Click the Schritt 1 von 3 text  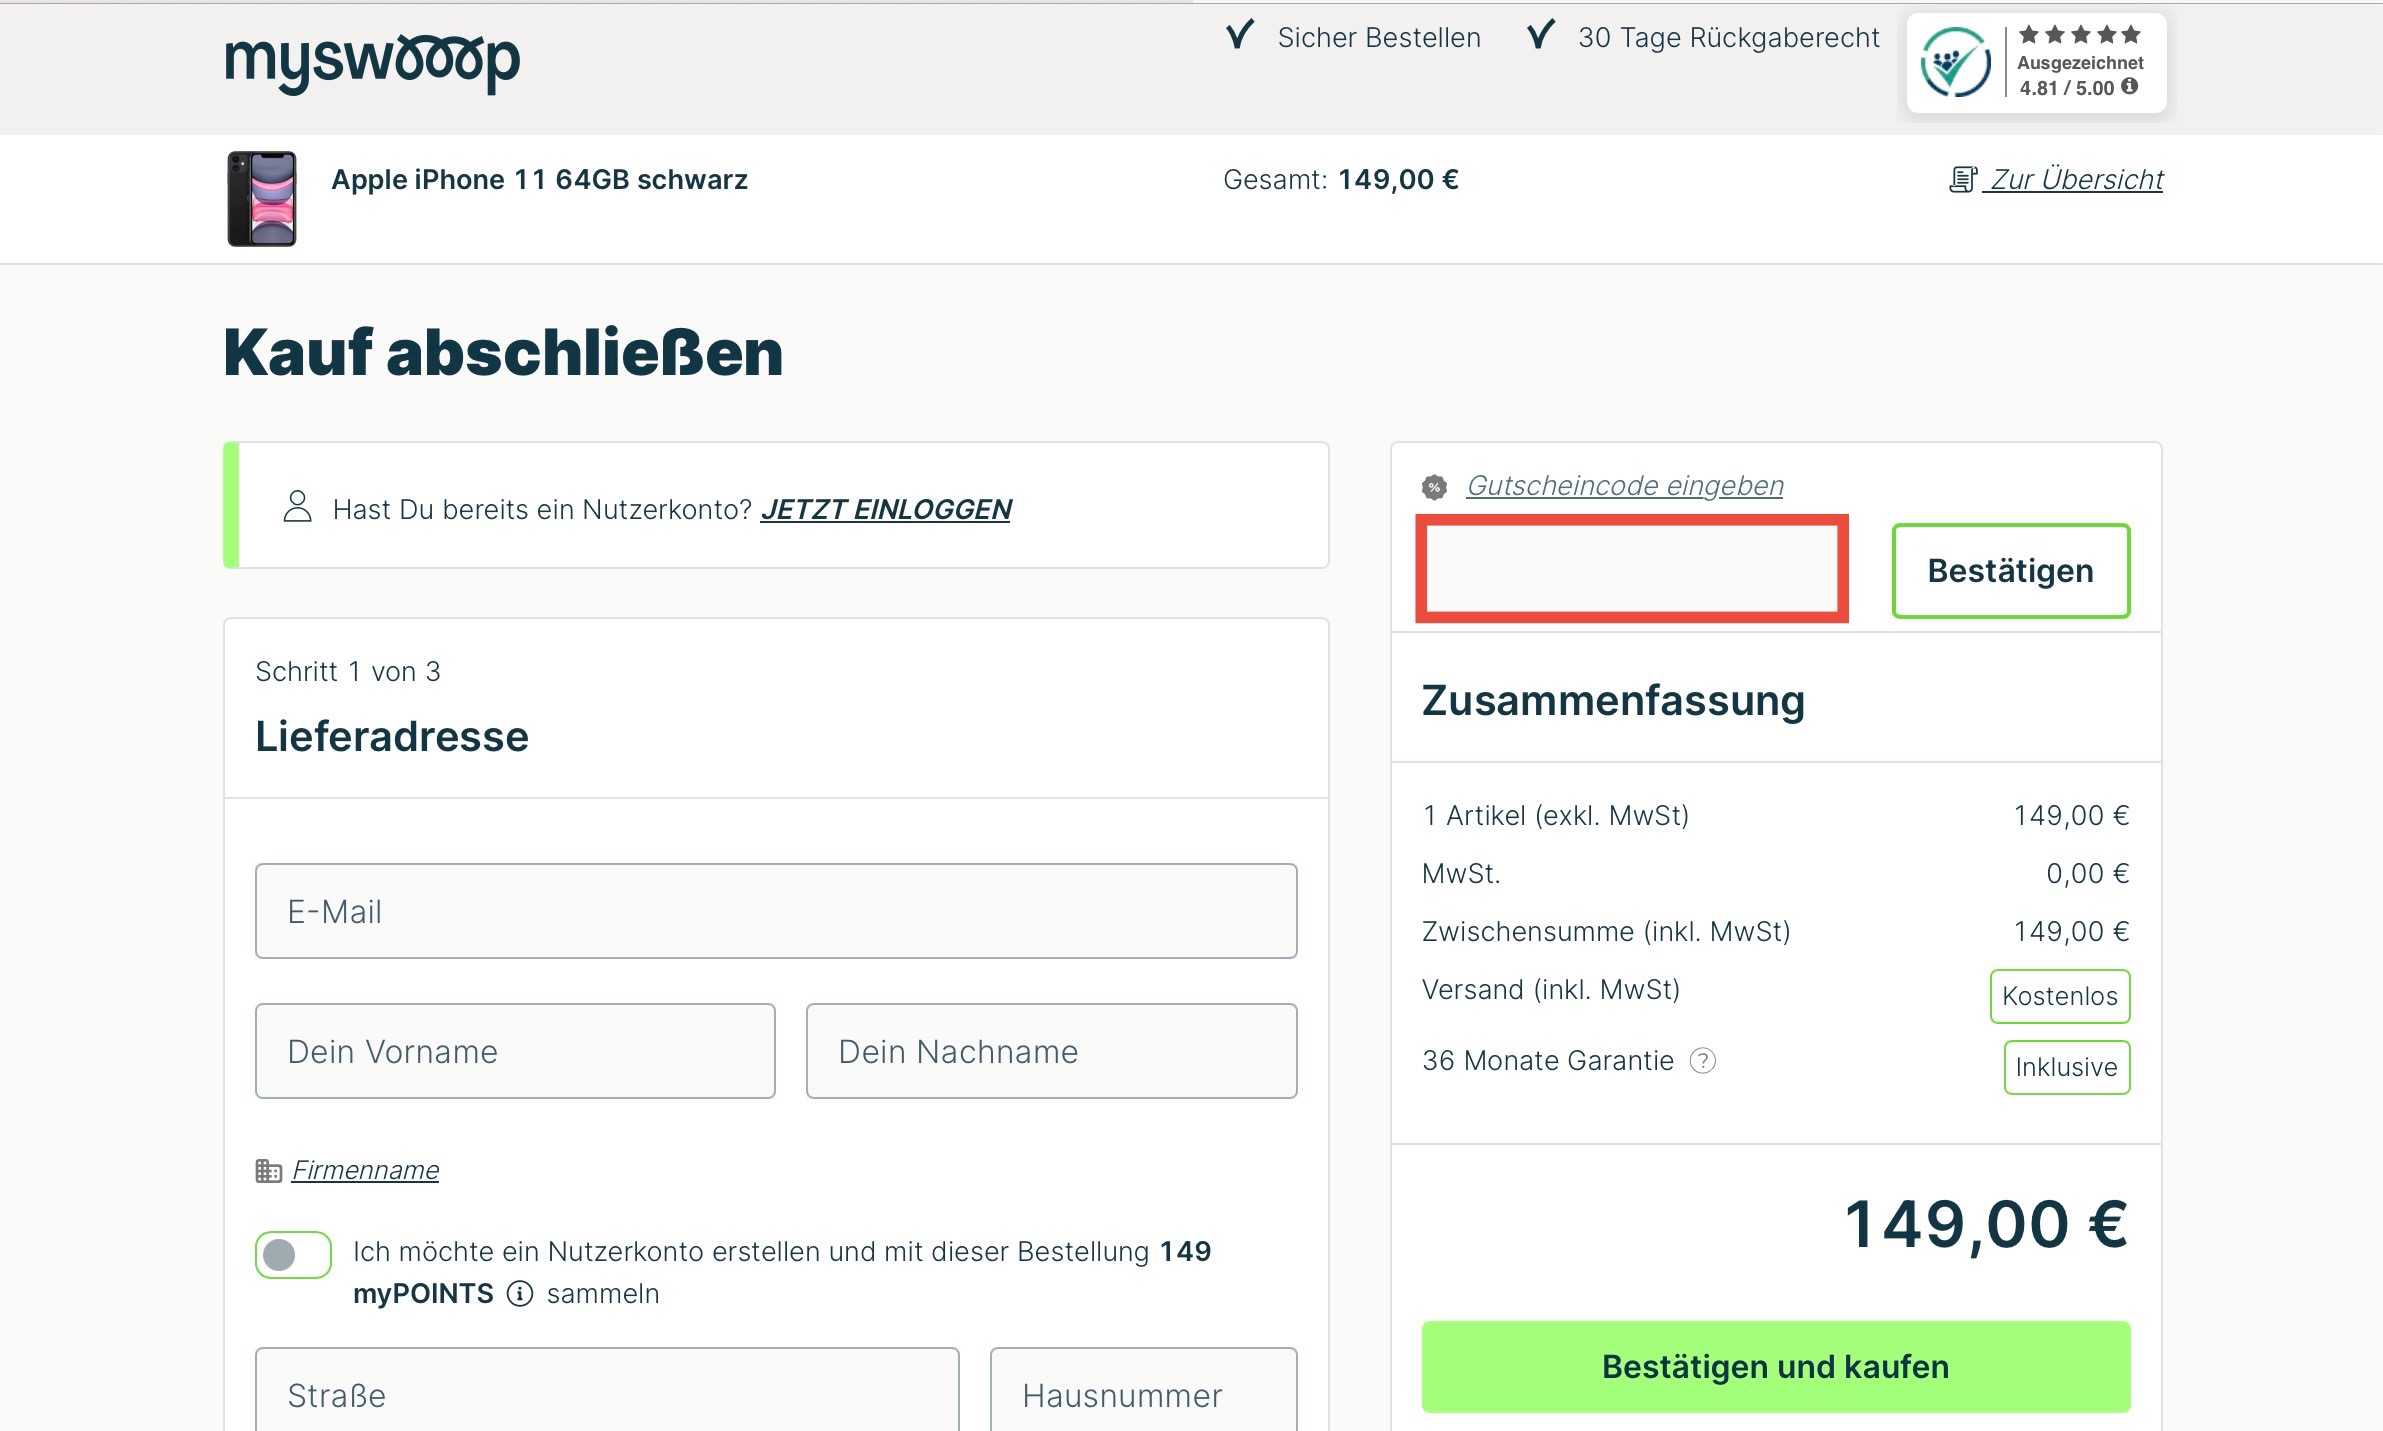point(348,672)
